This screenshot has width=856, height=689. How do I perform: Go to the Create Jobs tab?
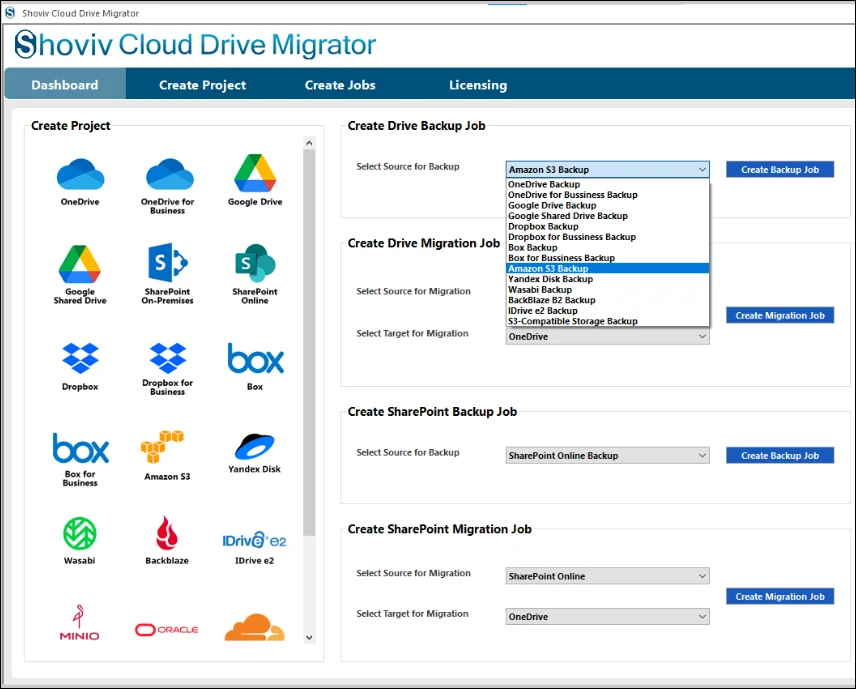(x=340, y=85)
